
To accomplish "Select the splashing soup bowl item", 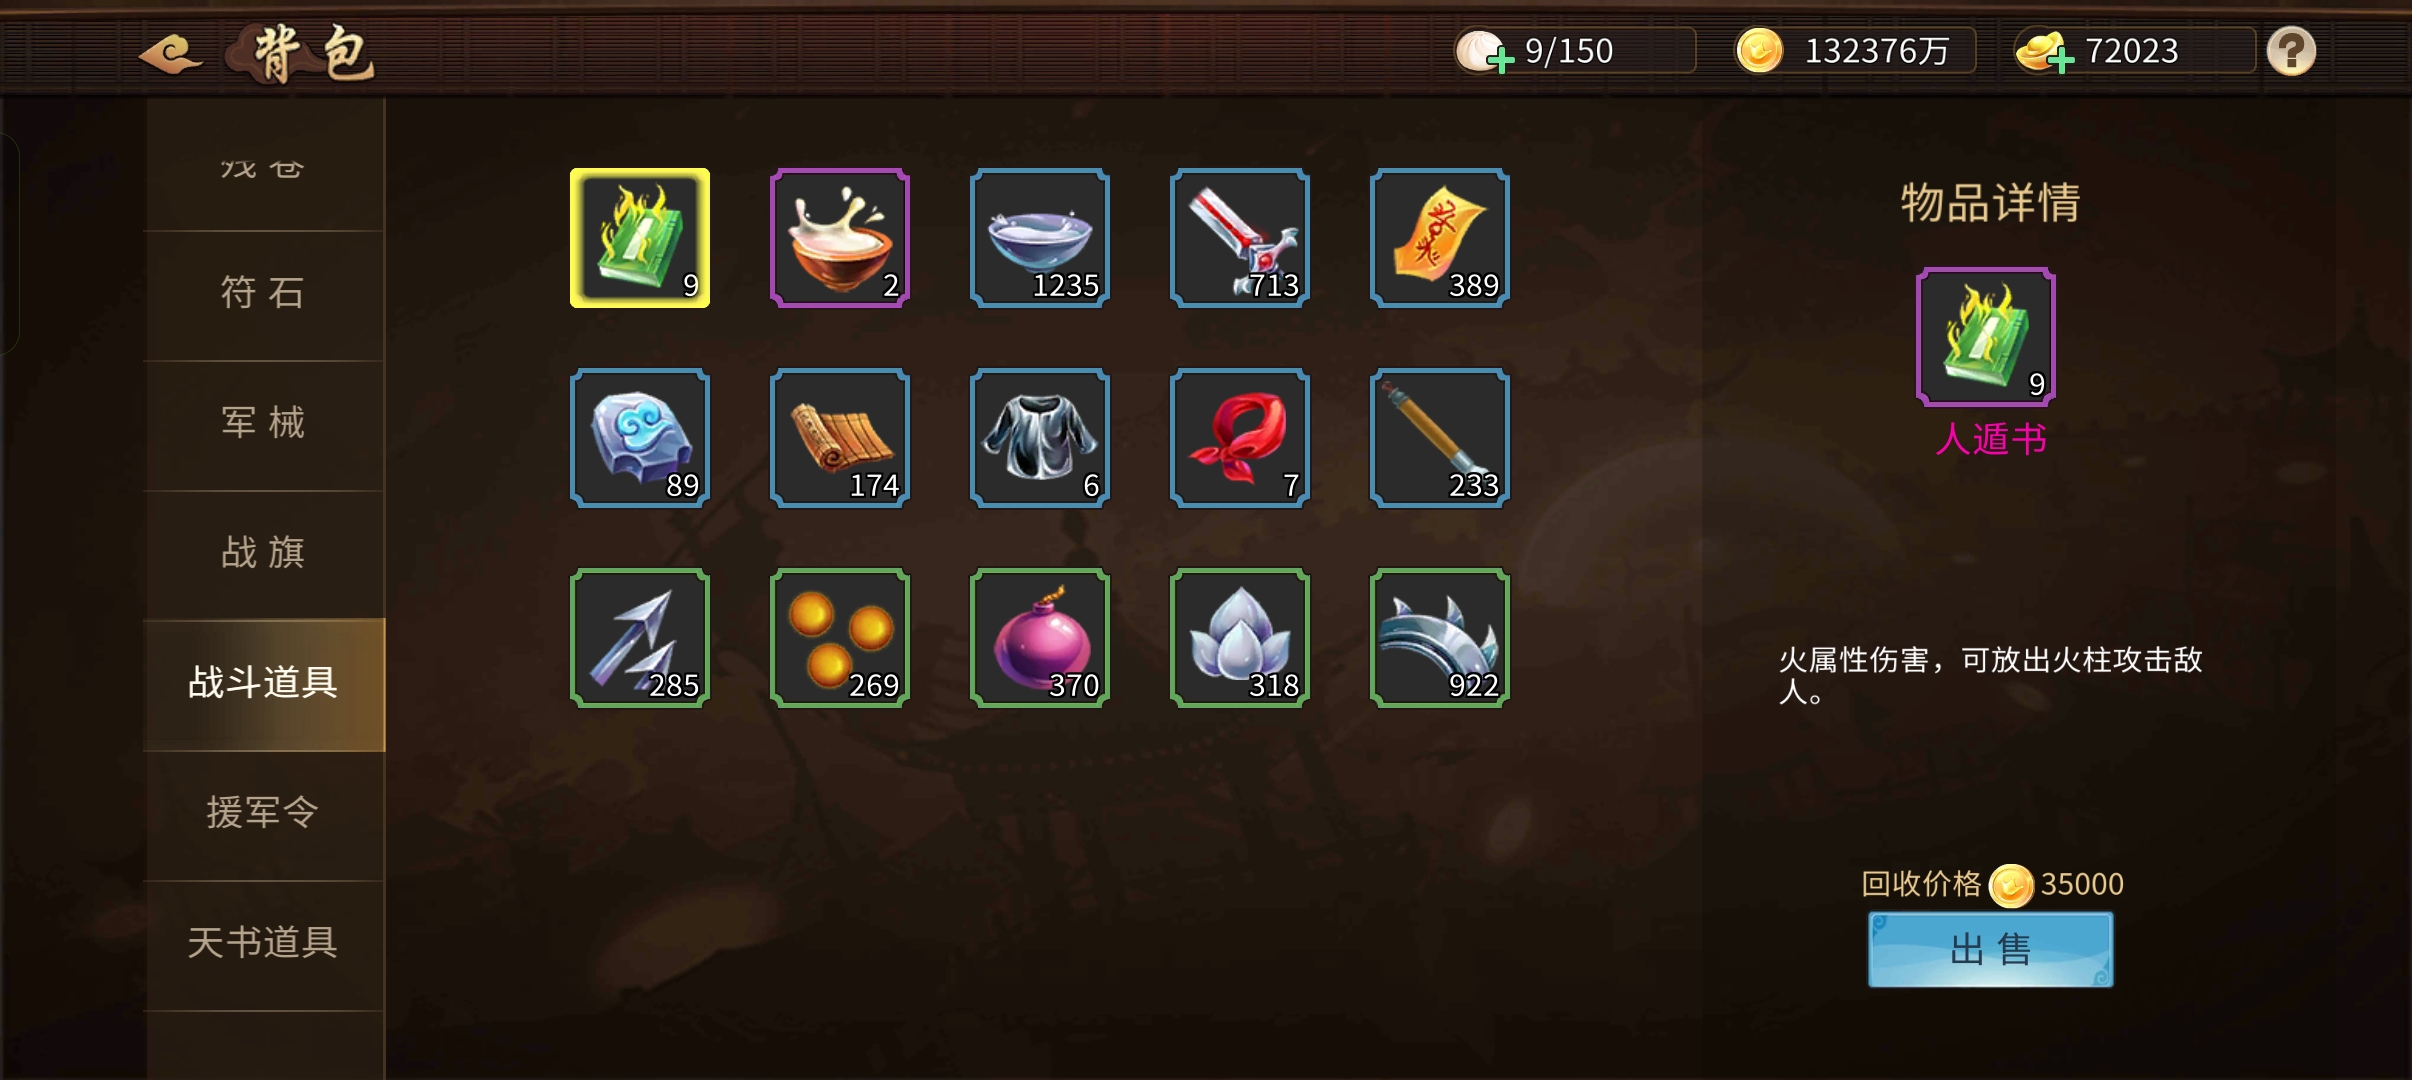I will point(840,238).
